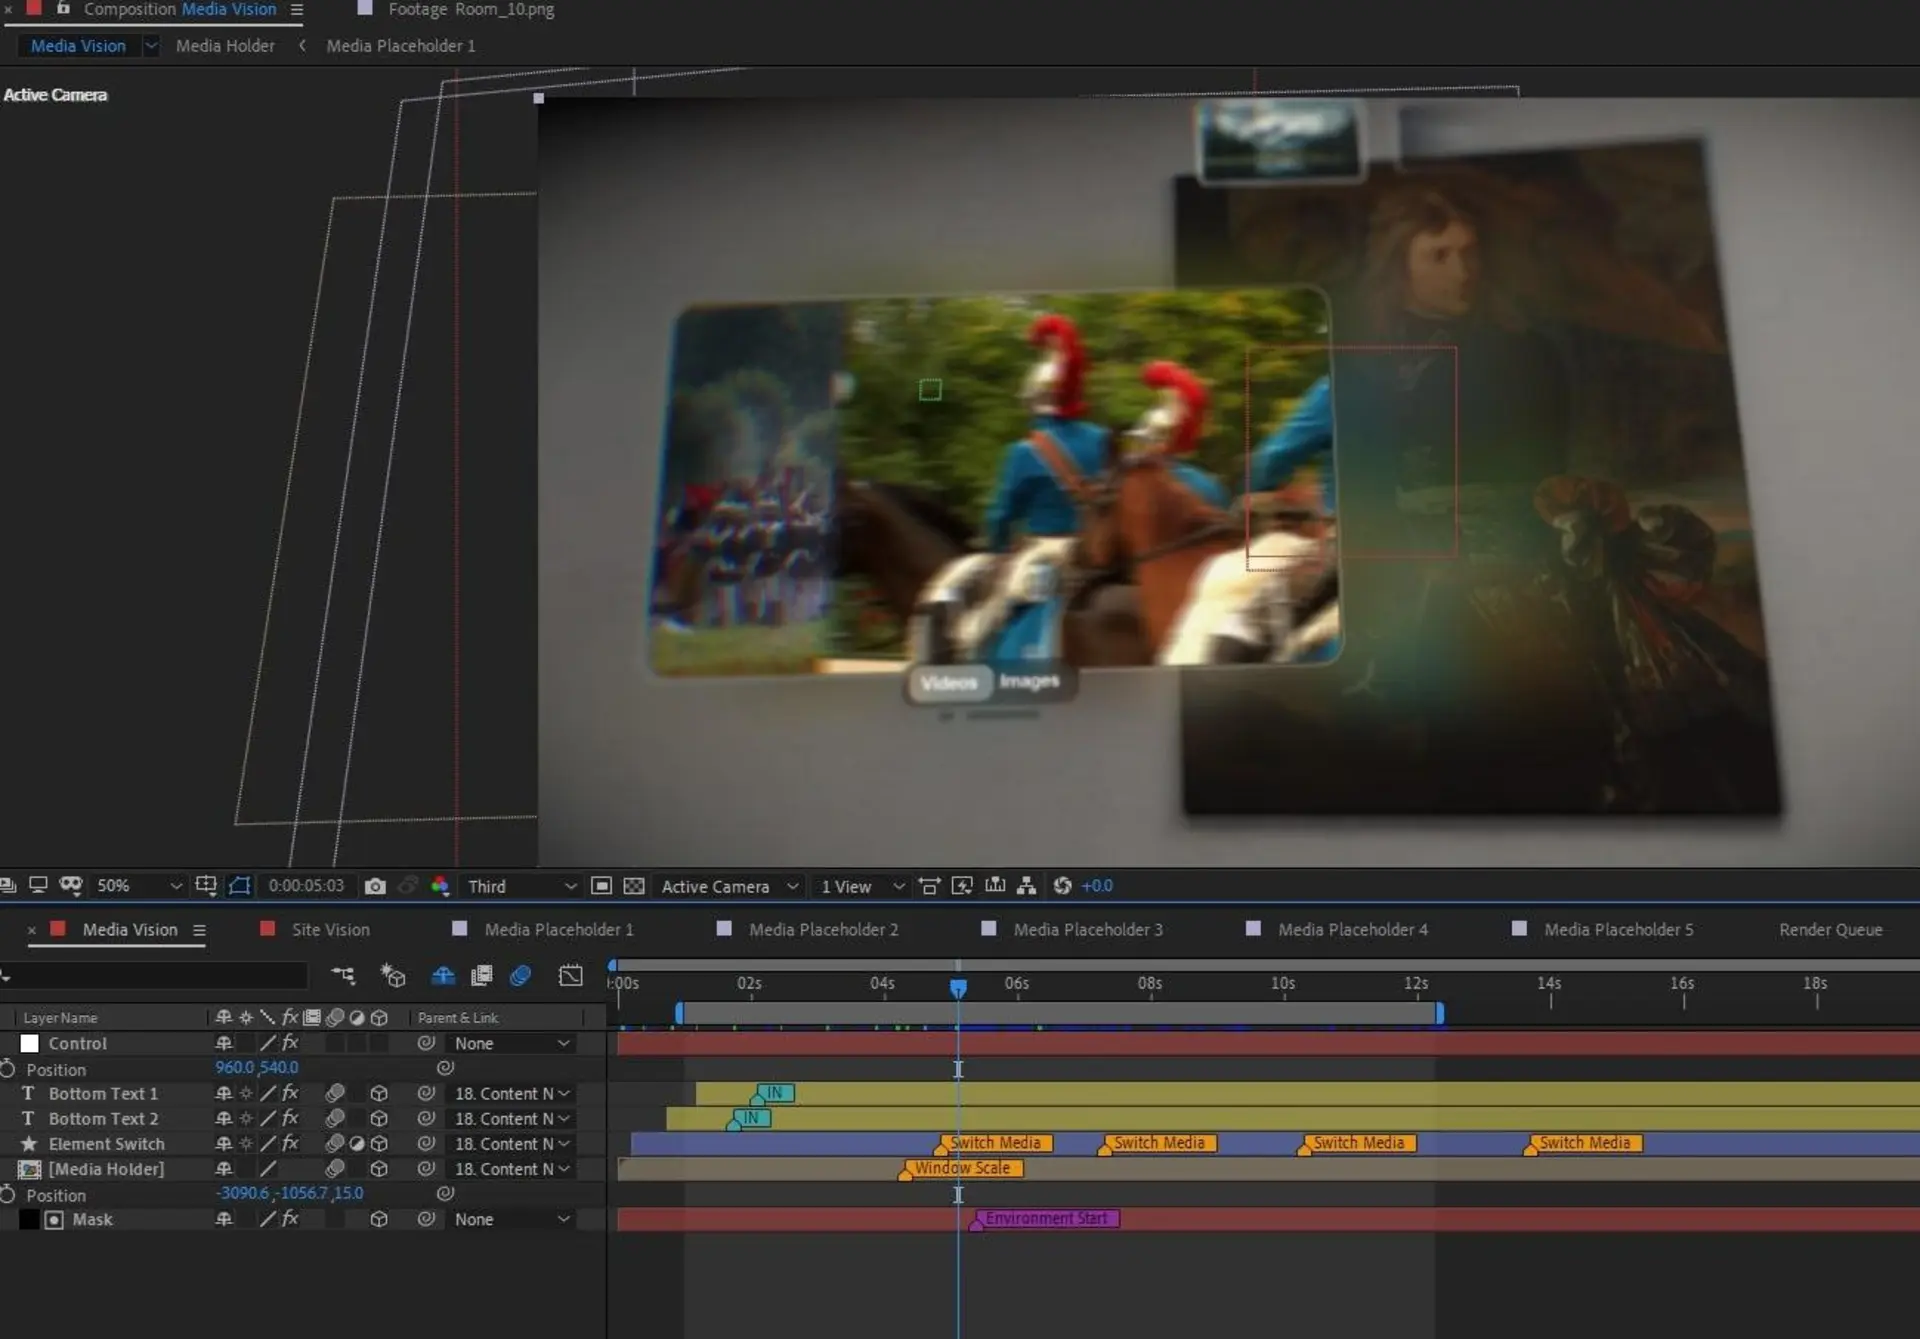Select the Media Vision composition tab
The width and height of the screenshot is (1920, 1339).
[130, 929]
